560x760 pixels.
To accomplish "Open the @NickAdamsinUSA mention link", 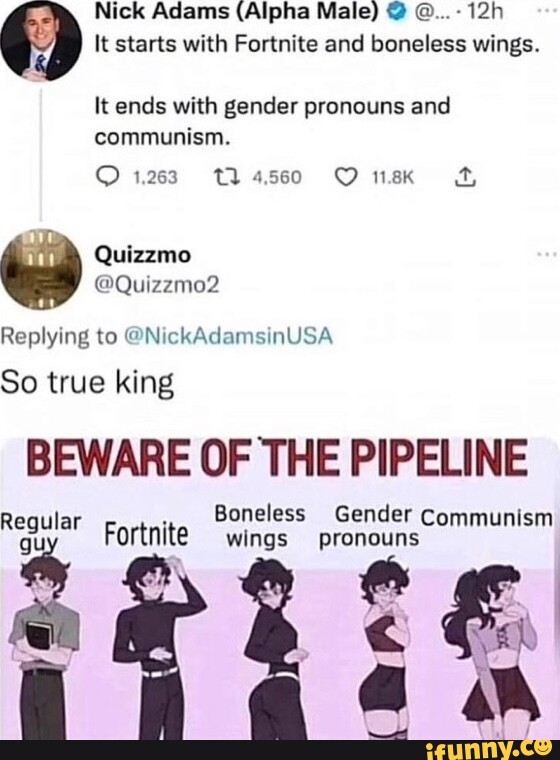I will tap(228, 336).
